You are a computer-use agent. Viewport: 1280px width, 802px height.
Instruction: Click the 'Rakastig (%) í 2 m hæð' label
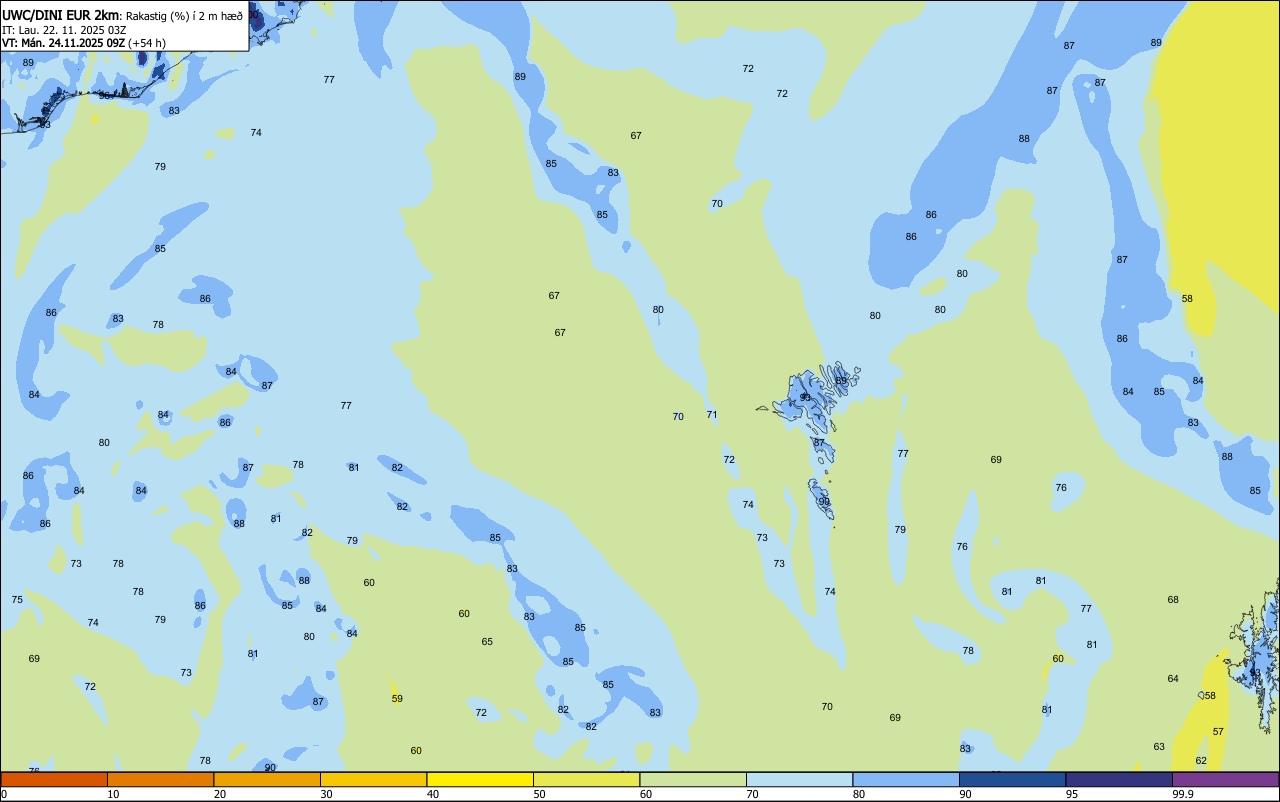point(184,15)
